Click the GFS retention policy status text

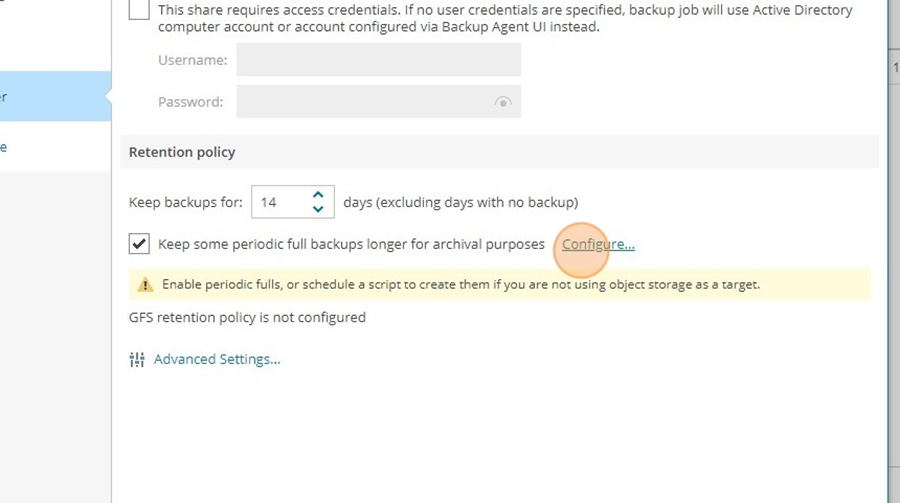[247, 318]
